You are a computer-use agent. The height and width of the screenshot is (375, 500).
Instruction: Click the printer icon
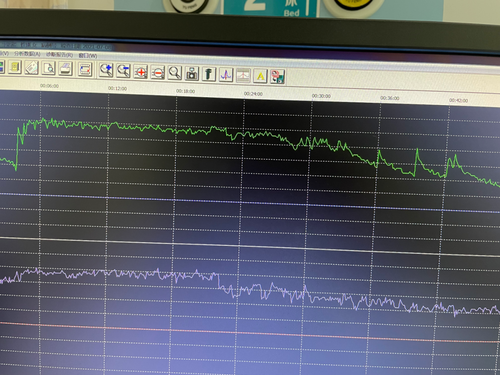(66, 69)
